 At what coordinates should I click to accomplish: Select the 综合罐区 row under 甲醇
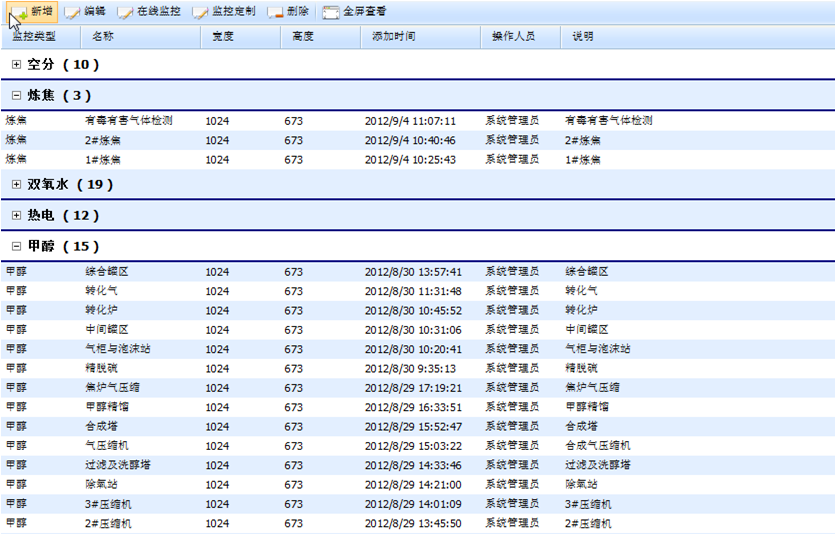coord(107,272)
